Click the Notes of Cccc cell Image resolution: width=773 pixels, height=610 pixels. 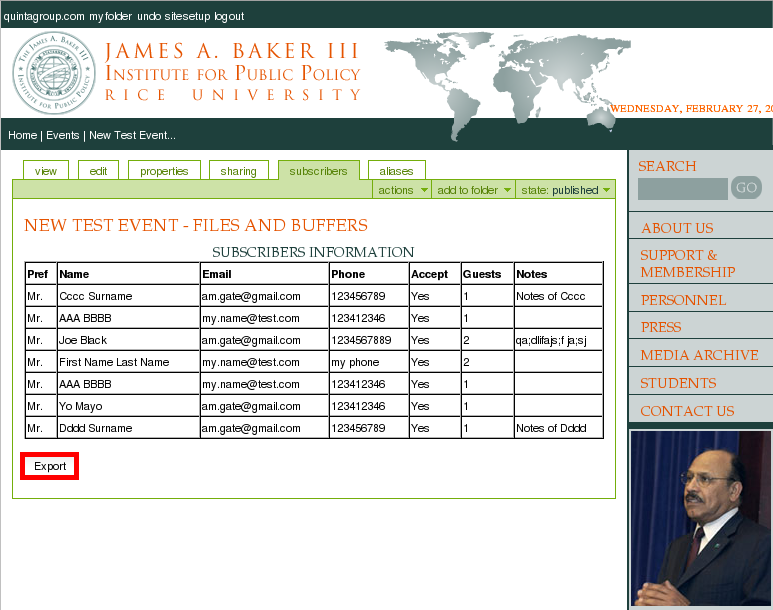(558, 296)
